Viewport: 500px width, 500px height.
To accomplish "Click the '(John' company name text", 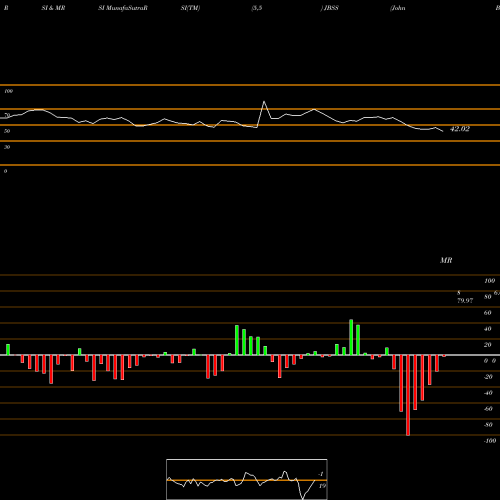I will [x=398, y=8].
